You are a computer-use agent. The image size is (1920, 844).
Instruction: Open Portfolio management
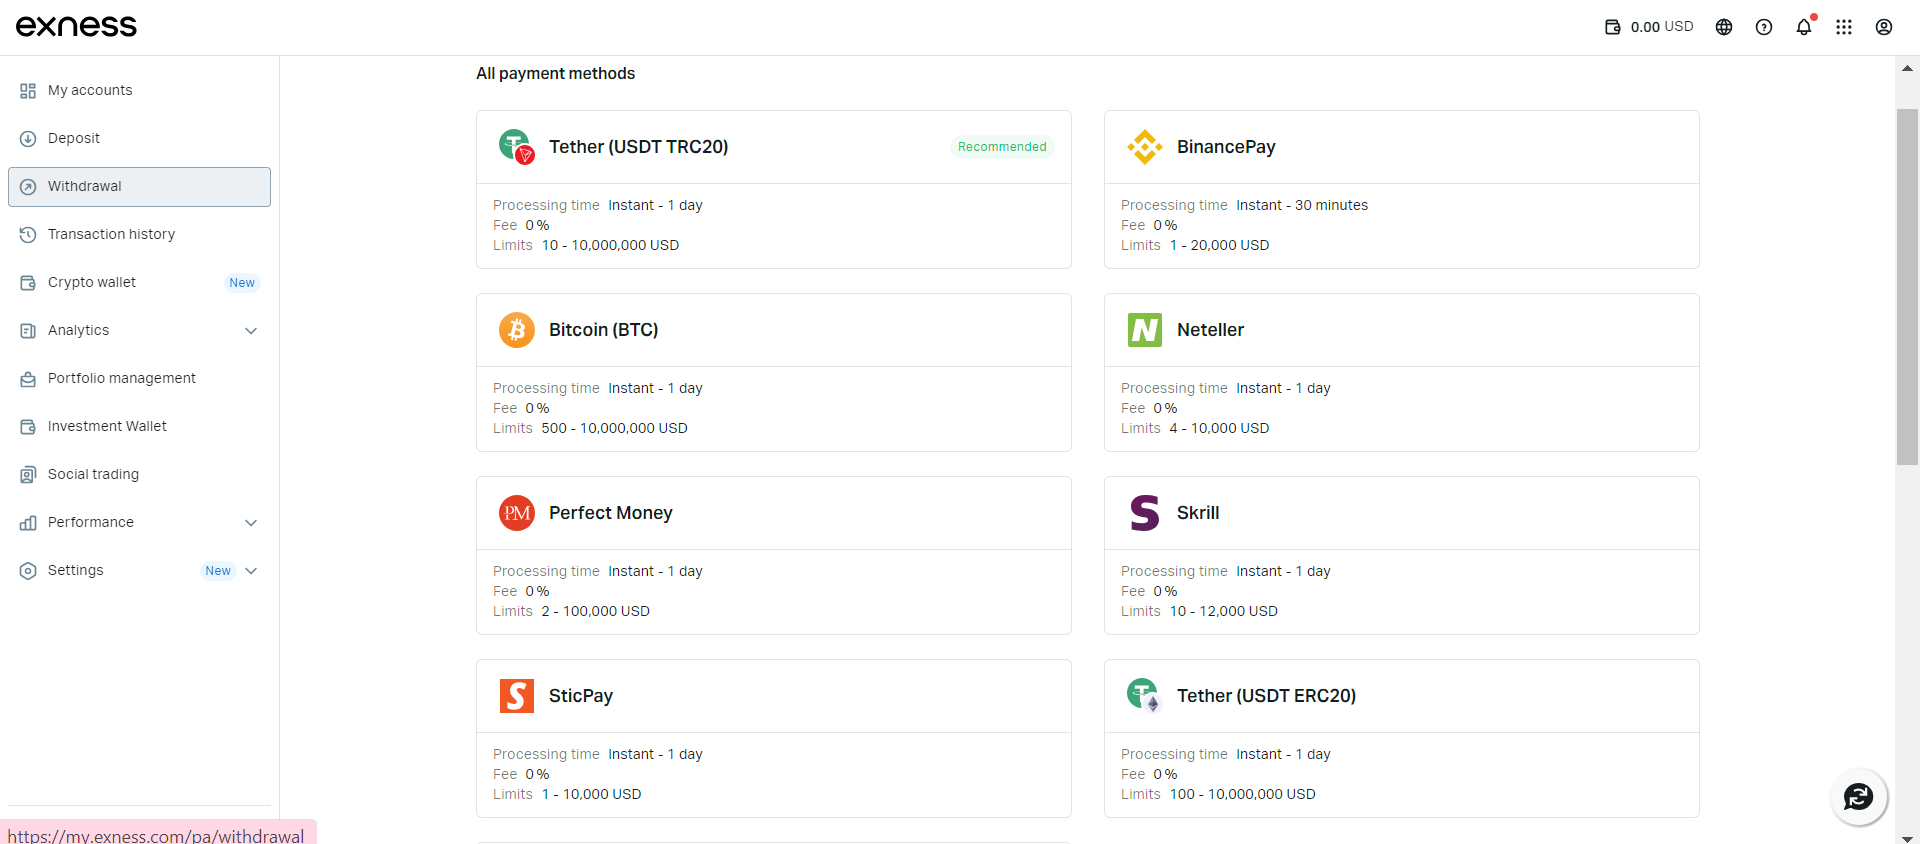pos(139,379)
